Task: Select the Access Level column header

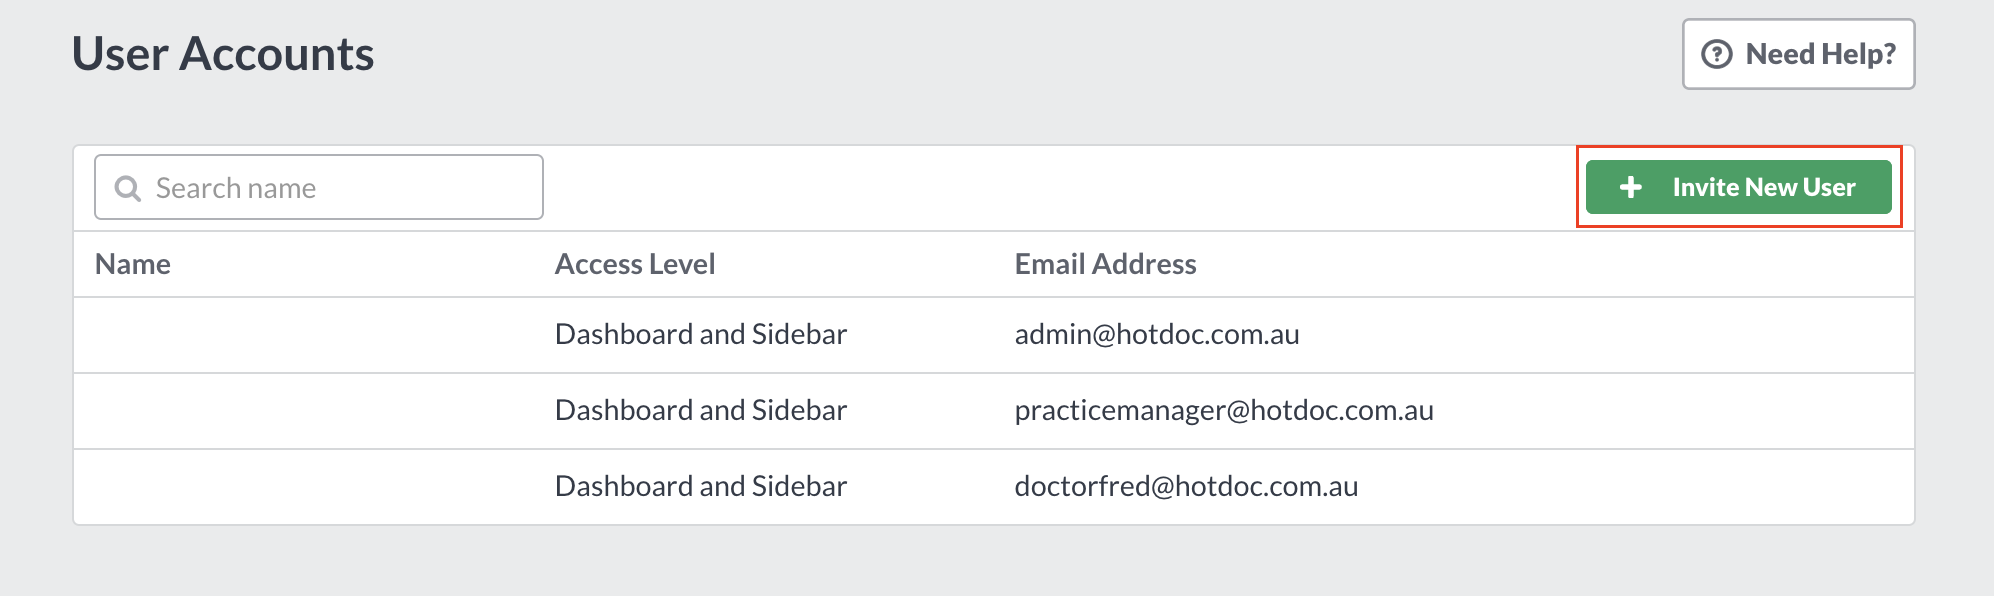Action: tap(635, 264)
